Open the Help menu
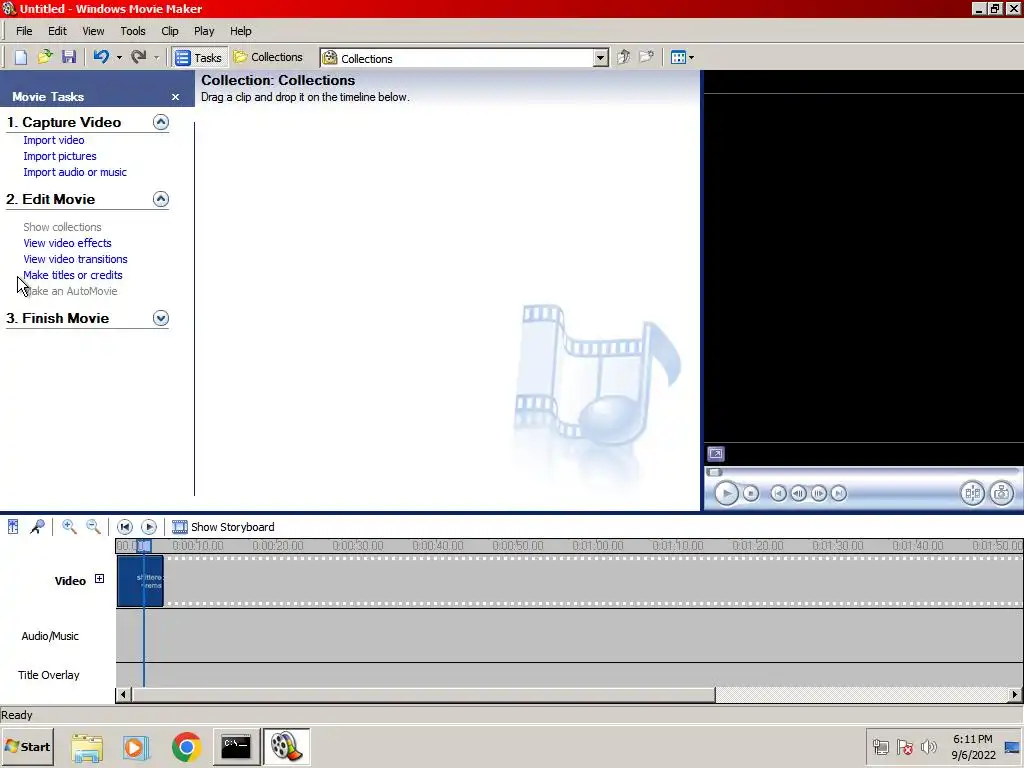Image resolution: width=1024 pixels, height=768 pixels. tap(240, 31)
